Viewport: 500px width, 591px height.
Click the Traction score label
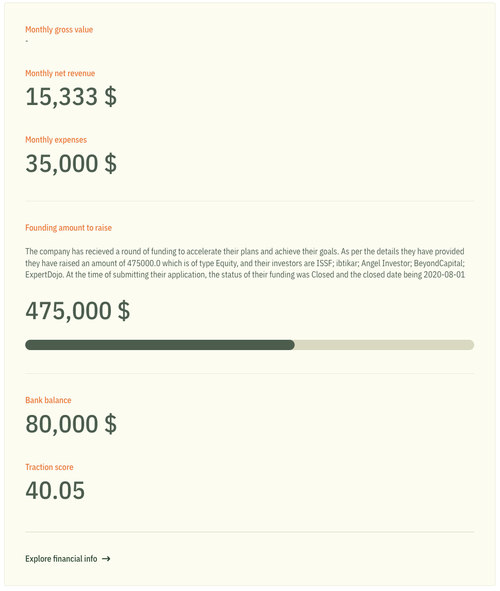point(49,467)
